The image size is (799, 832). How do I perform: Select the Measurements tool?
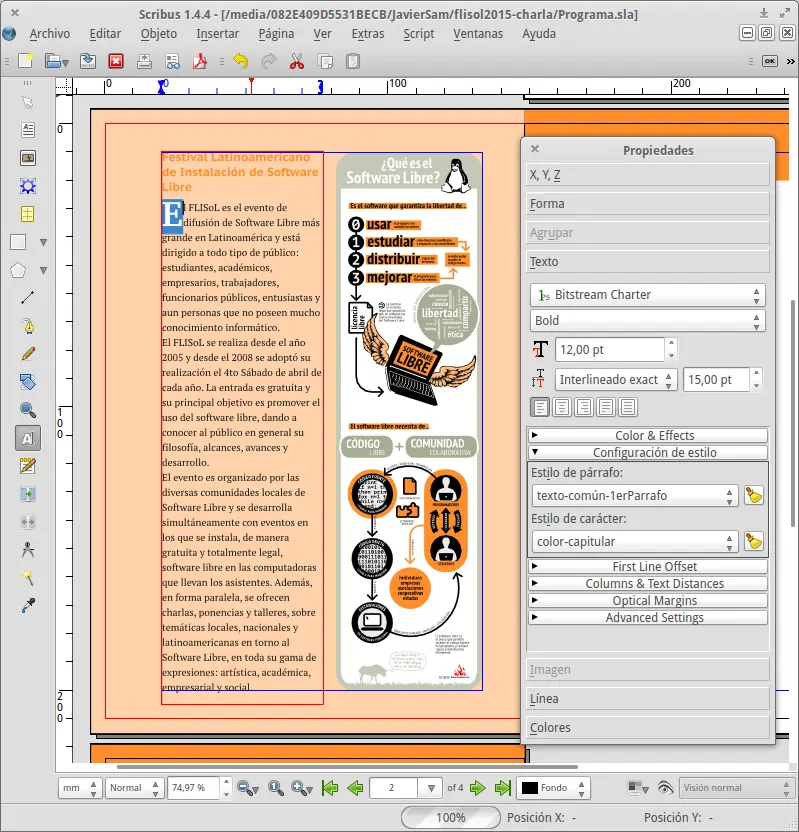pos(28,550)
